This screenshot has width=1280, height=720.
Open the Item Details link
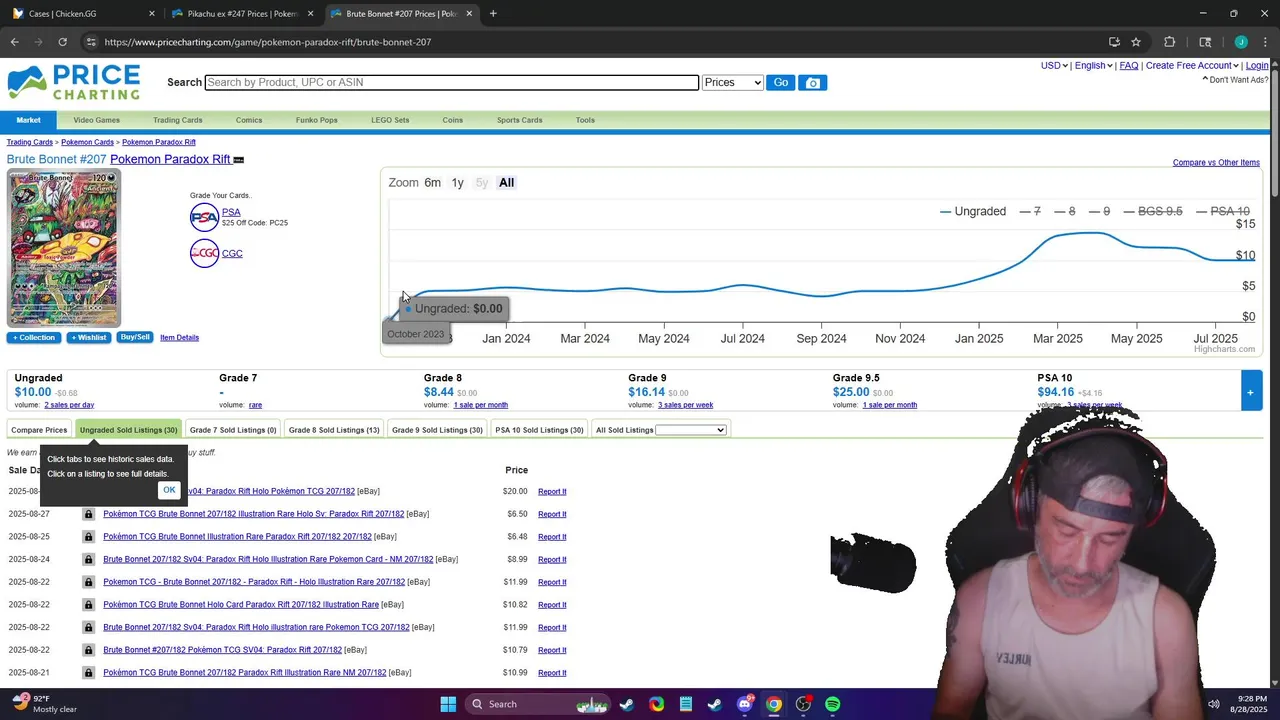coord(179,338)
